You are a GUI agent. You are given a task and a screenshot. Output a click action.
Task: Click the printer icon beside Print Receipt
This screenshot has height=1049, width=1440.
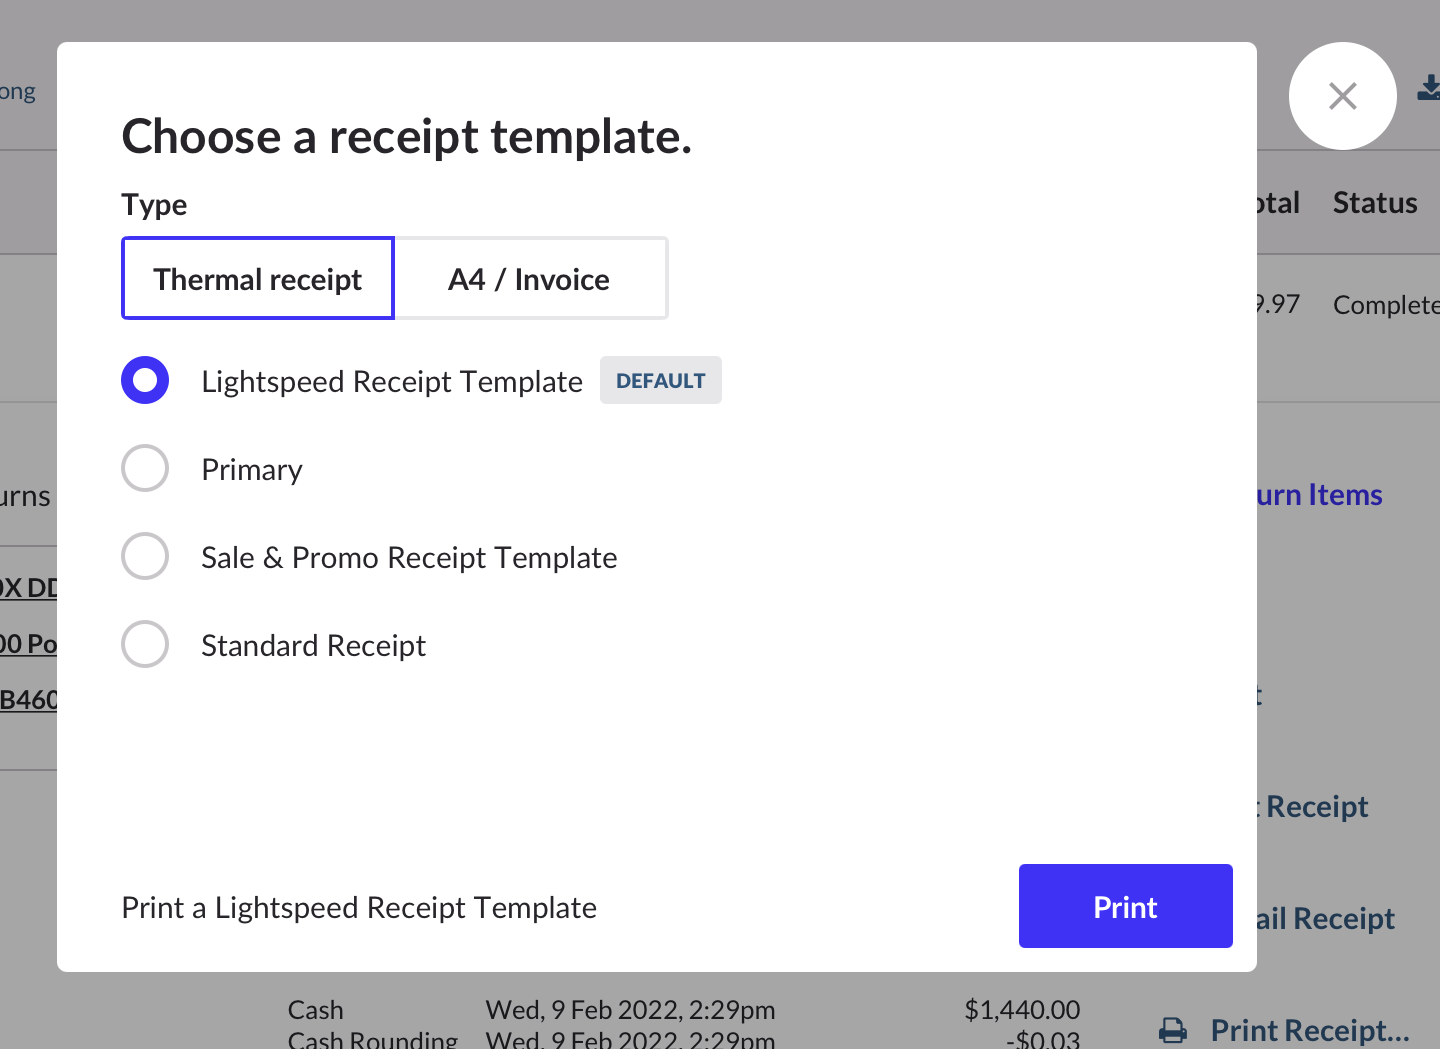pyautogui.click(x=1173, y=1030)
